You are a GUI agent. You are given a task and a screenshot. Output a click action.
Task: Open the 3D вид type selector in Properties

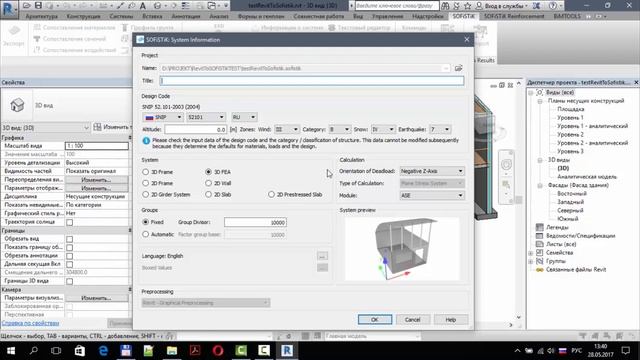45,128
